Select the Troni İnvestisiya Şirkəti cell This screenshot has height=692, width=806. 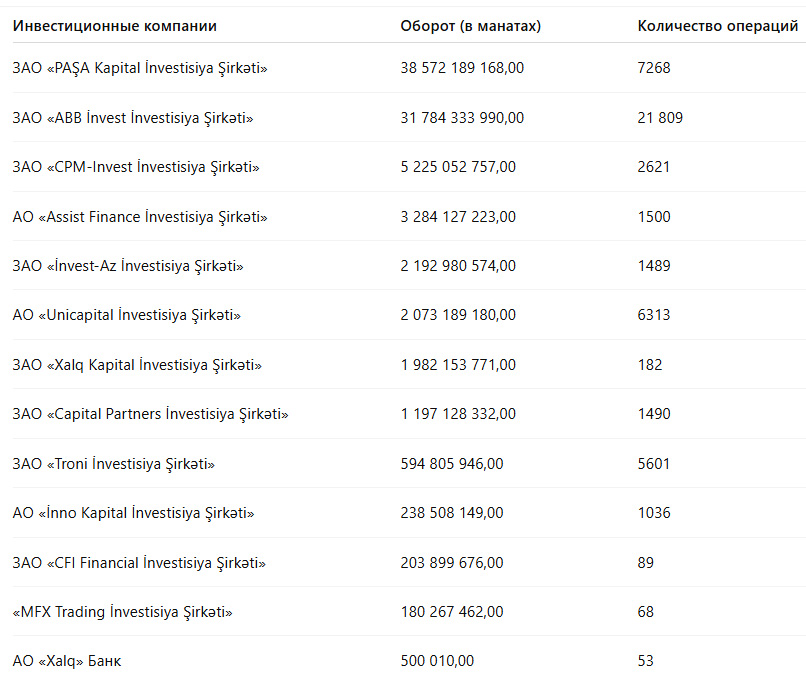tap(114, 464)
